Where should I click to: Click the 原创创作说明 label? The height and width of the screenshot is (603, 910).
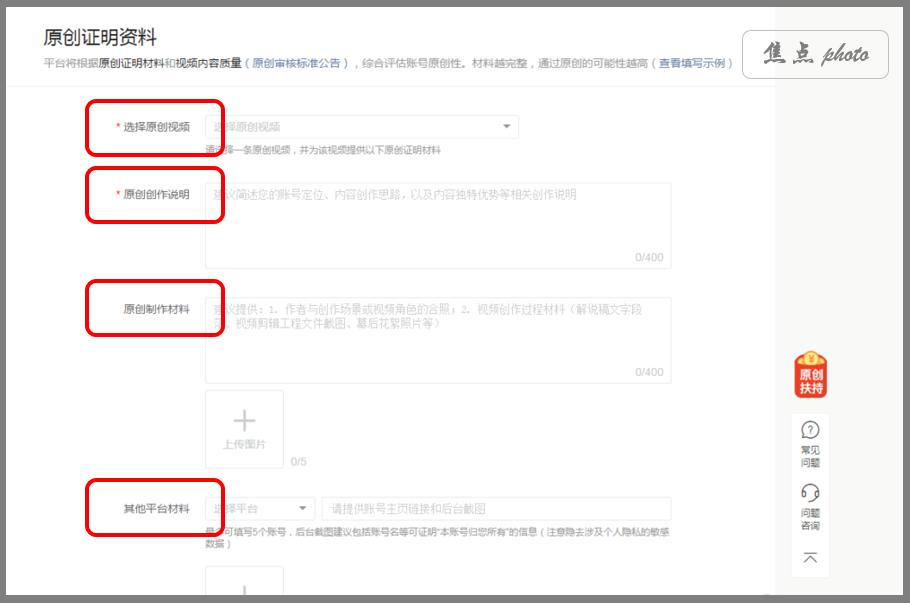click(156, 194)
